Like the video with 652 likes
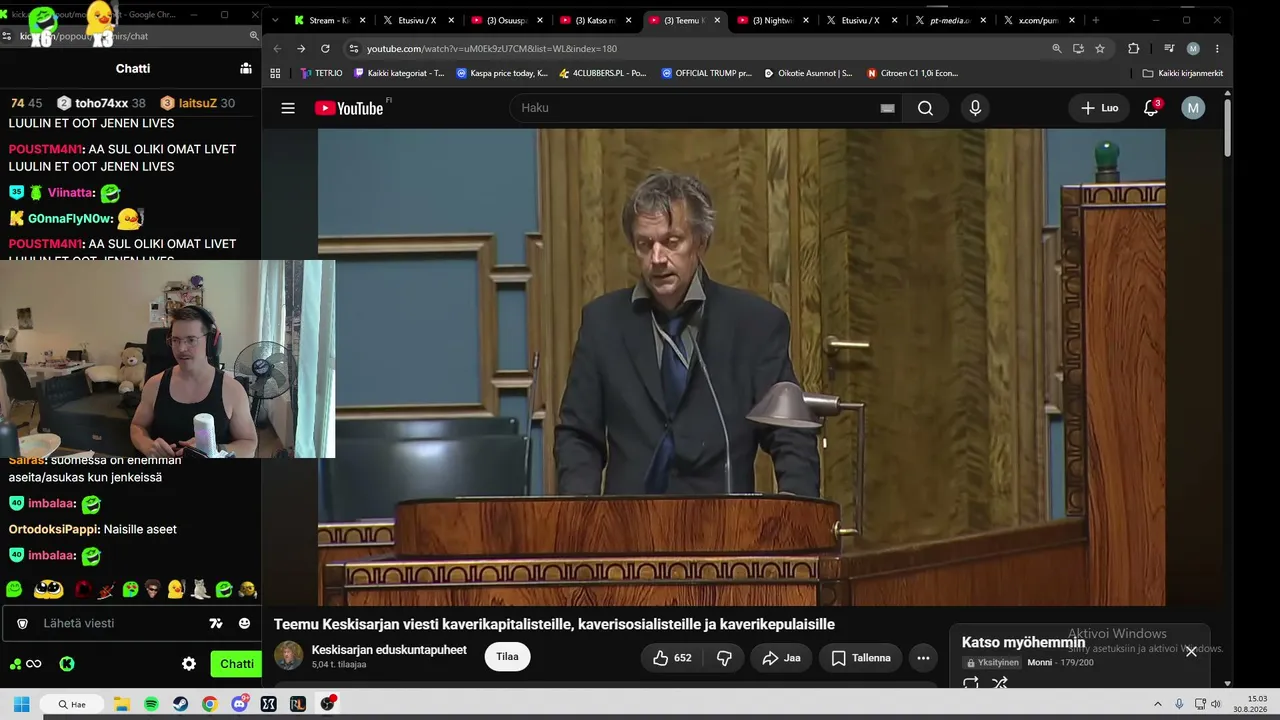The width and height of the screenshot is (1280, 720). tap(672, 658)
